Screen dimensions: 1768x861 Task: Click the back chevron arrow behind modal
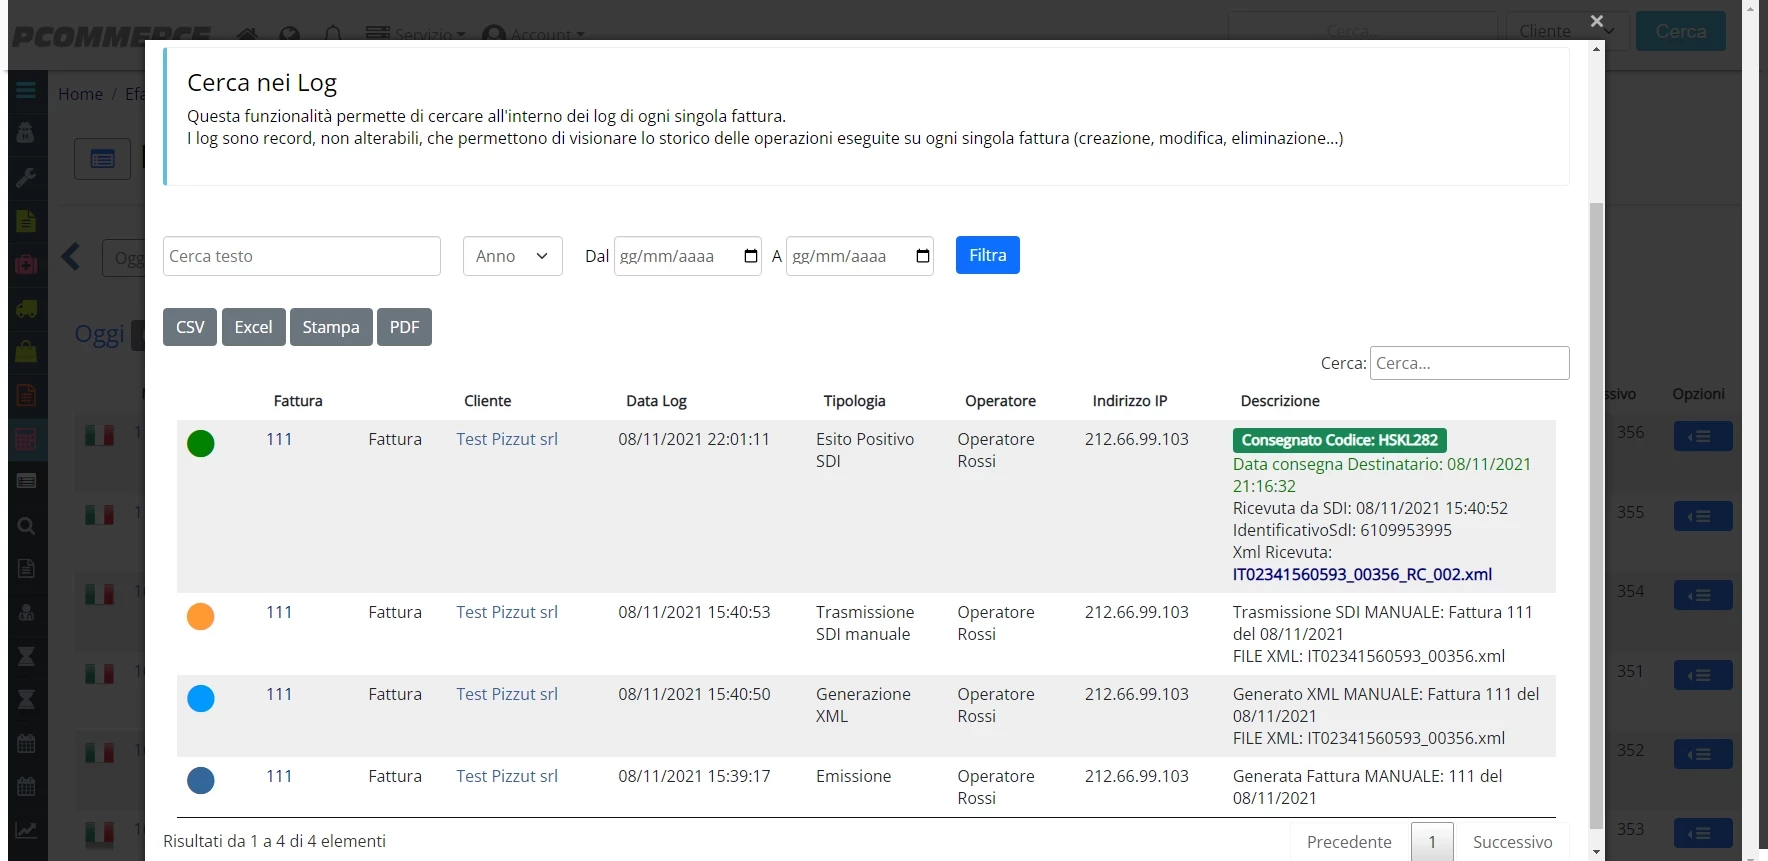click(71, 257)
